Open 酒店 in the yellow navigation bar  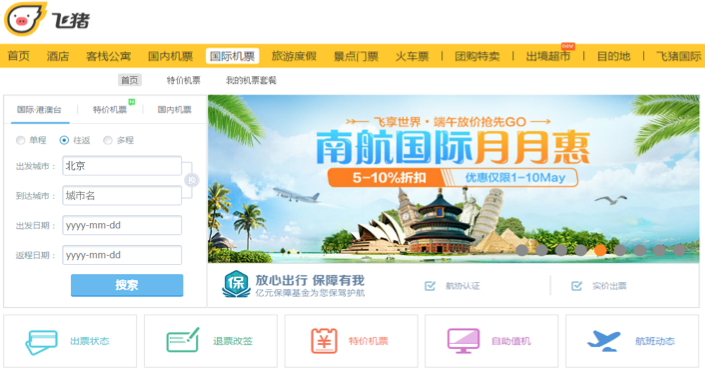click(x=58, y=56)
